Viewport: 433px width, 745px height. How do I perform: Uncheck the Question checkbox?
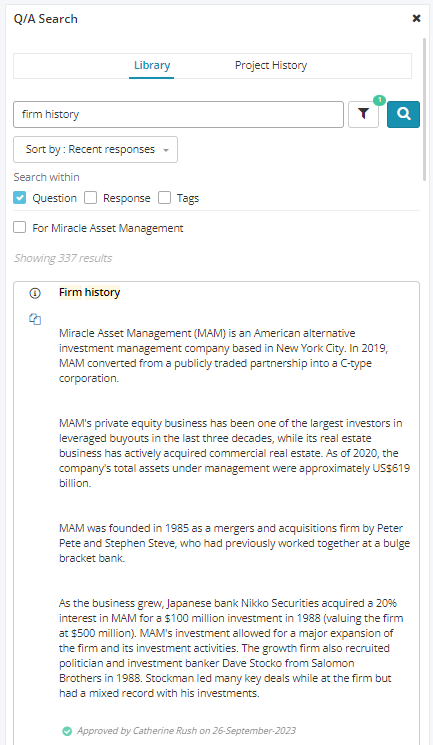pyautogui.click(x=19, y=198)
